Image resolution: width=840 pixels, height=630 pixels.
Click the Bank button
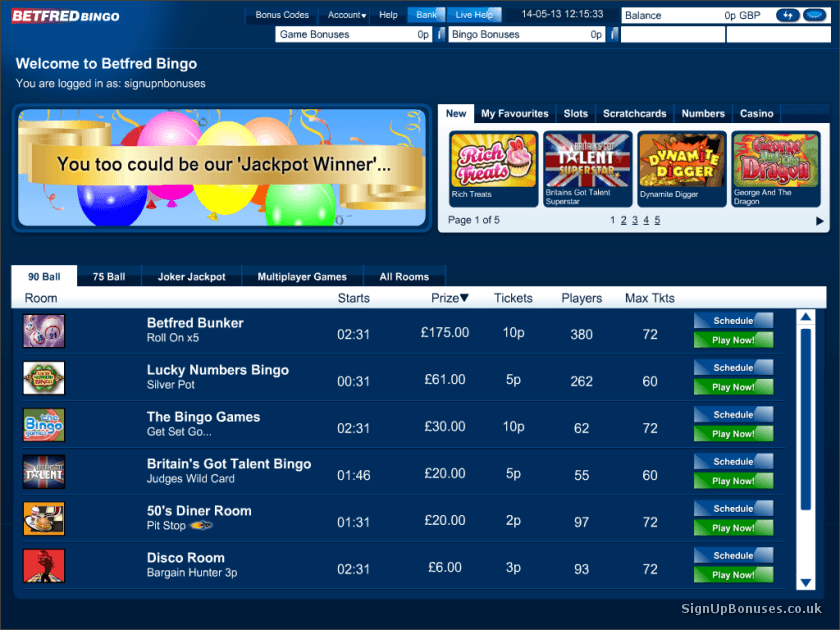tap(426, 15)
